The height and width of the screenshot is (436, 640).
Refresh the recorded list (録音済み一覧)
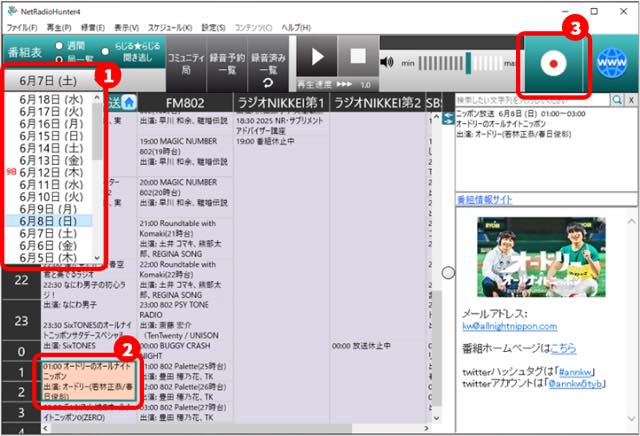pos(268,83)
